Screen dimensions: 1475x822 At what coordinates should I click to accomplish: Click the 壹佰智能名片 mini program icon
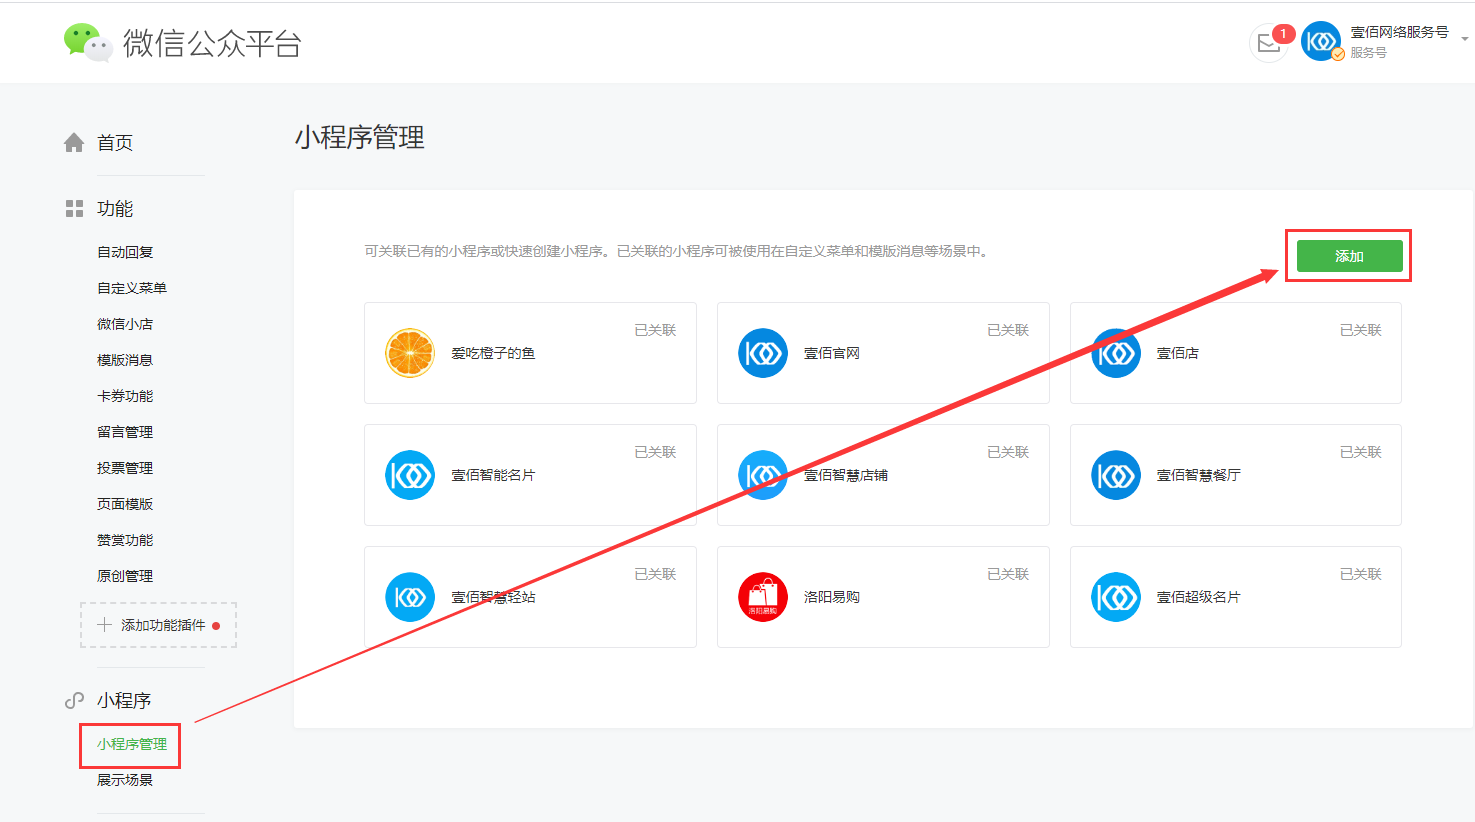(410, 475)
